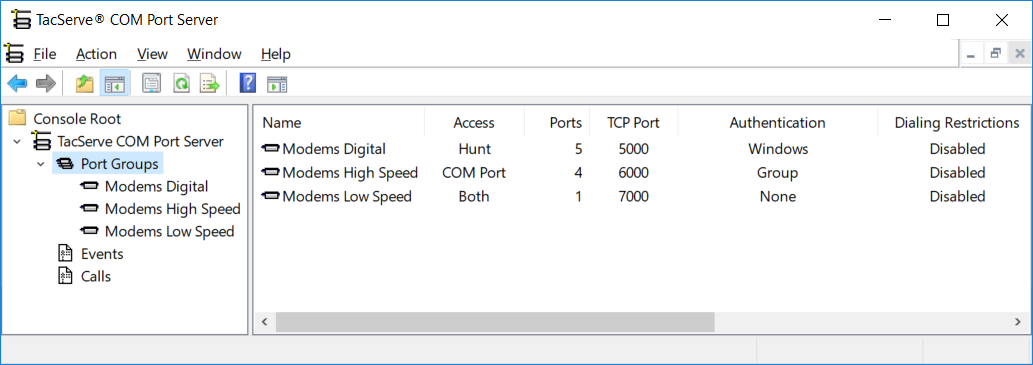Open the Properties toolbar icon
The width and height of the screenshot is (1033, 365).
pyautogui.click(x=152, y=84)
